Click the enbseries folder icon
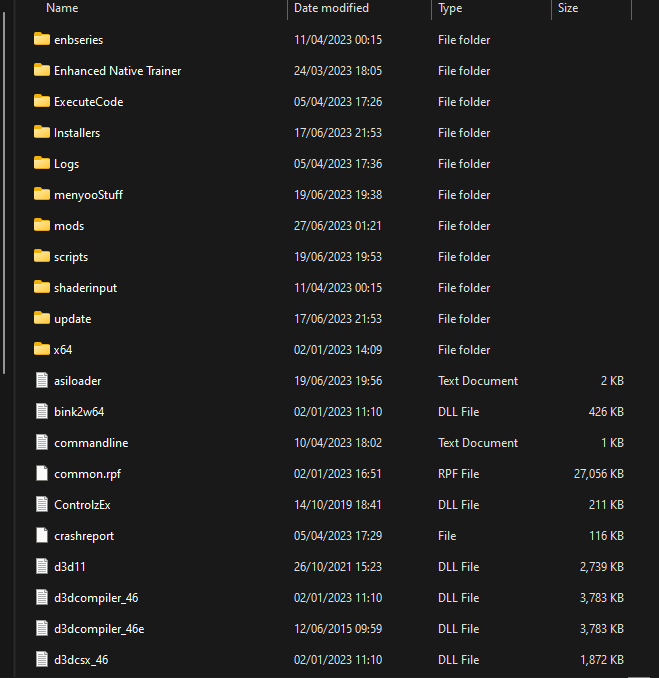This screenshot has height=678, width=659. tap(41, 40)
